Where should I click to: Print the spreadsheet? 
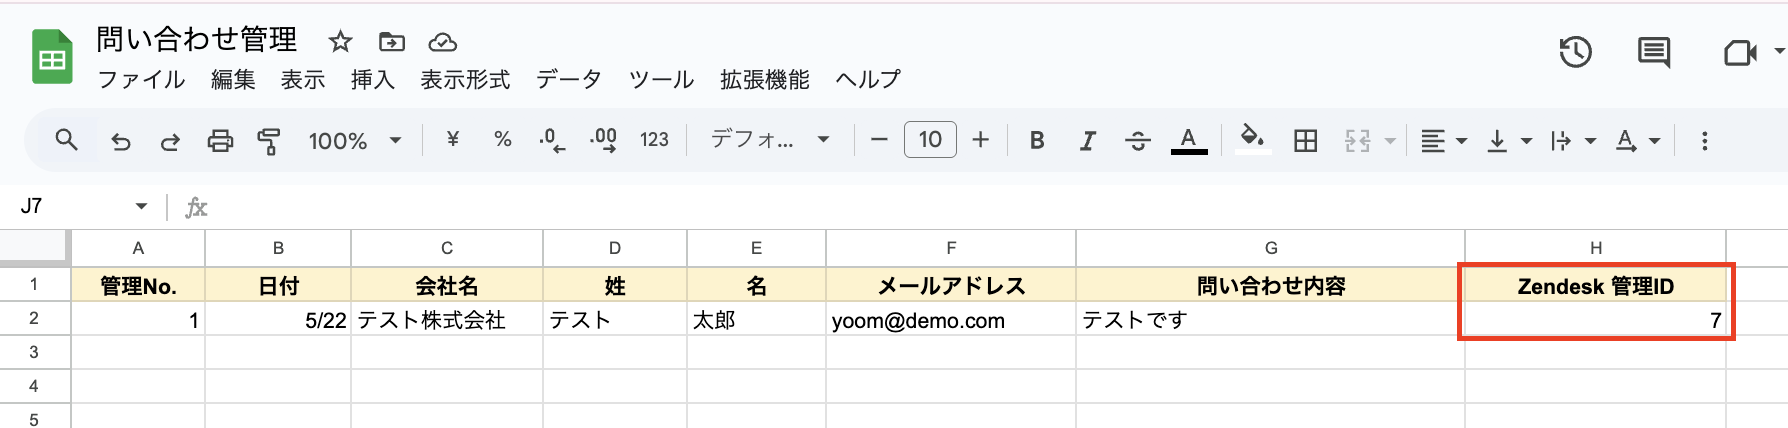(220, 141)
